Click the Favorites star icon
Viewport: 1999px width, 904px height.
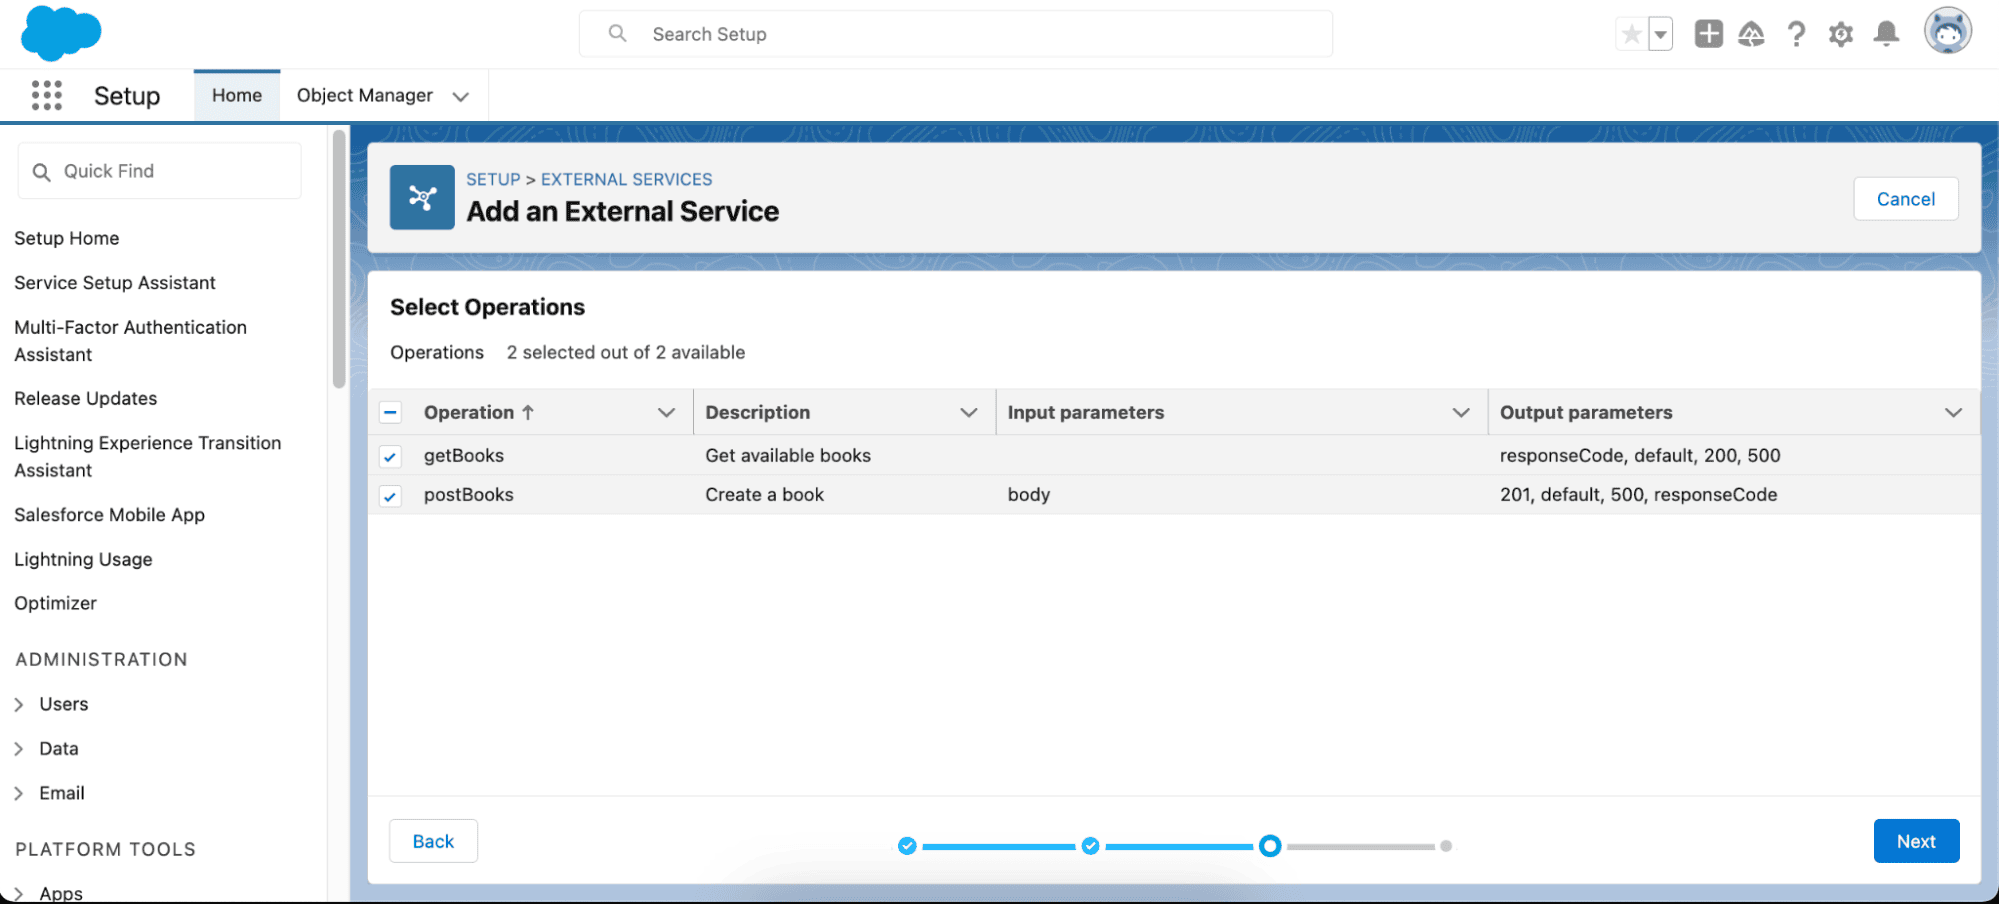pyautogui.click(x=1631, y=34)
